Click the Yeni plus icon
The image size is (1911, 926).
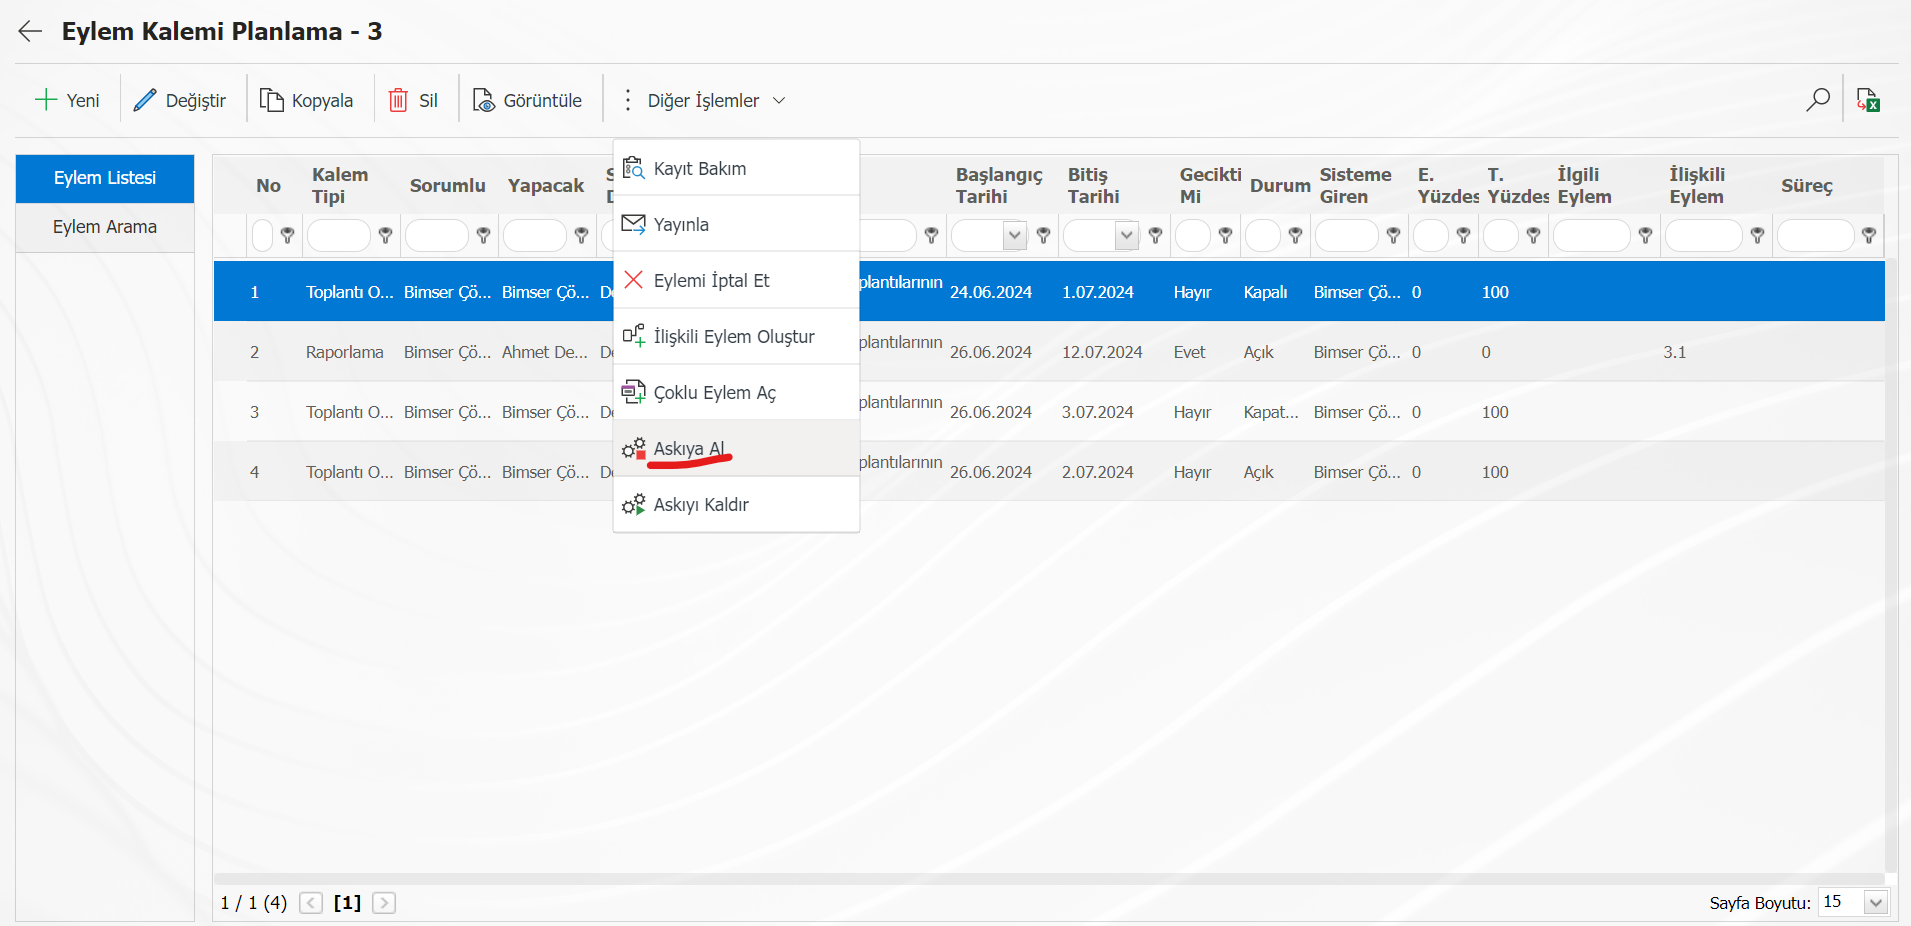tap(45, 100)
